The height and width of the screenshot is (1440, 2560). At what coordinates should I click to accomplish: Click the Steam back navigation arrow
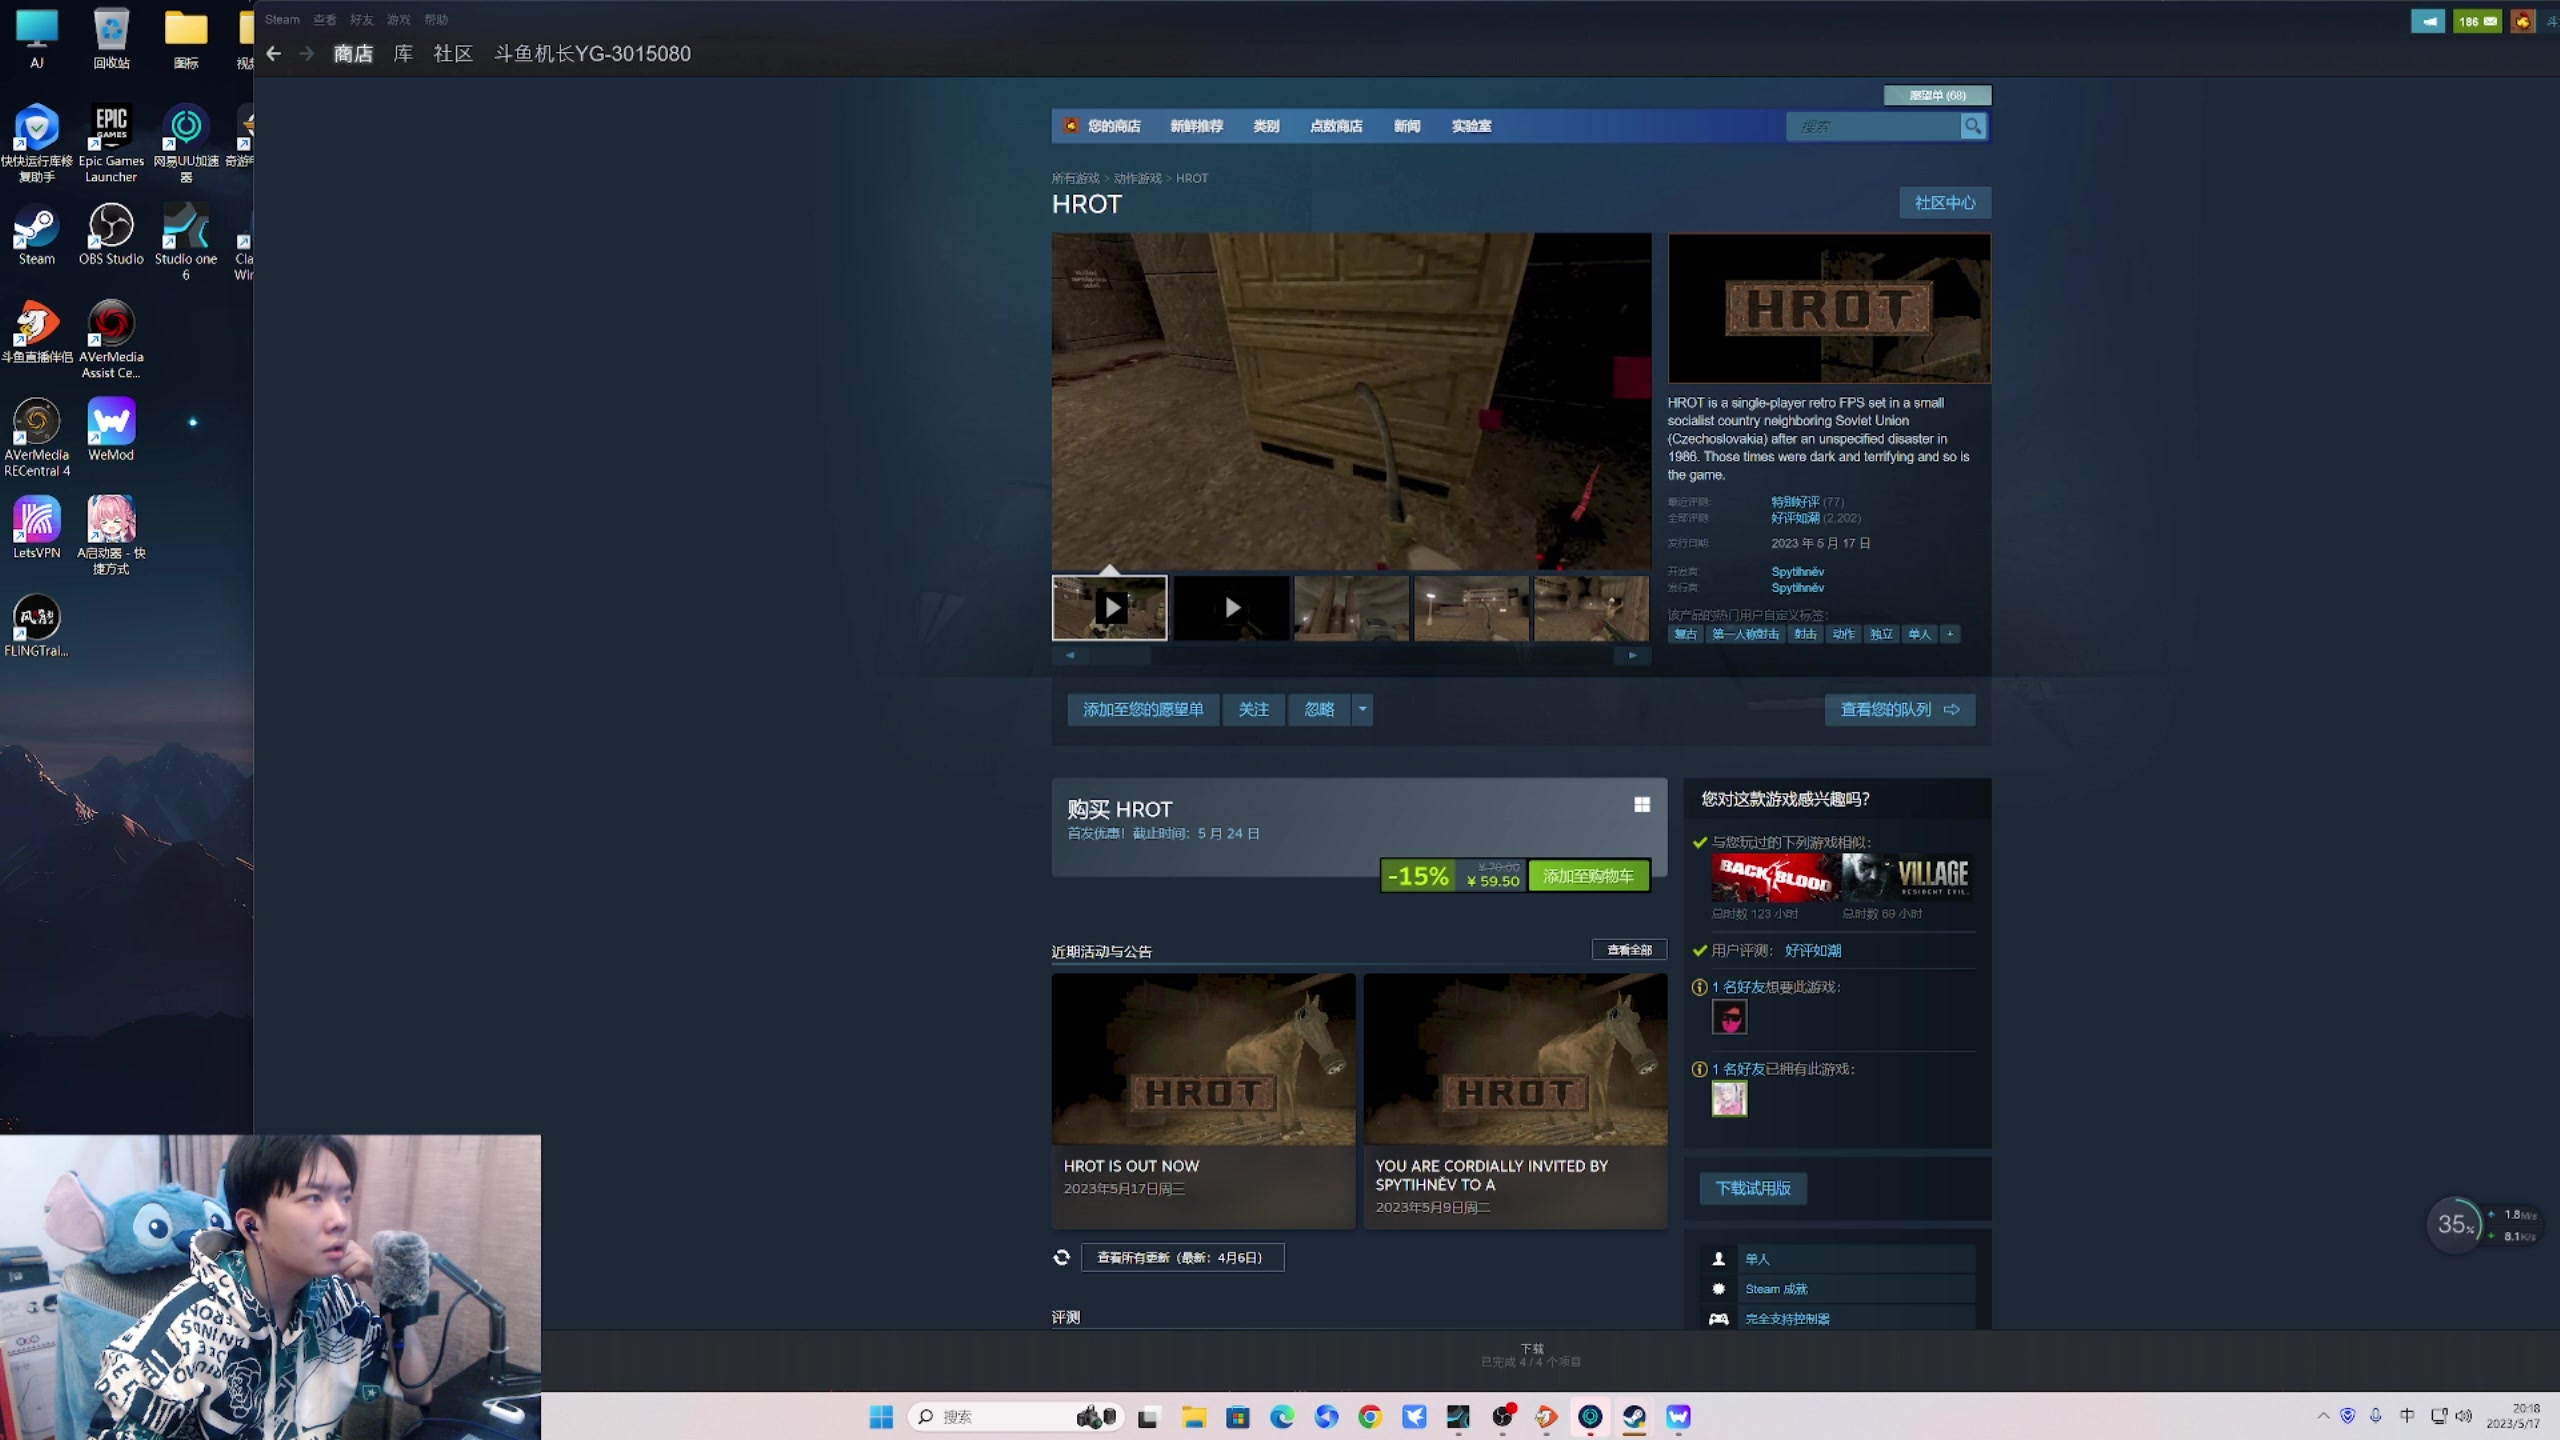273,54
